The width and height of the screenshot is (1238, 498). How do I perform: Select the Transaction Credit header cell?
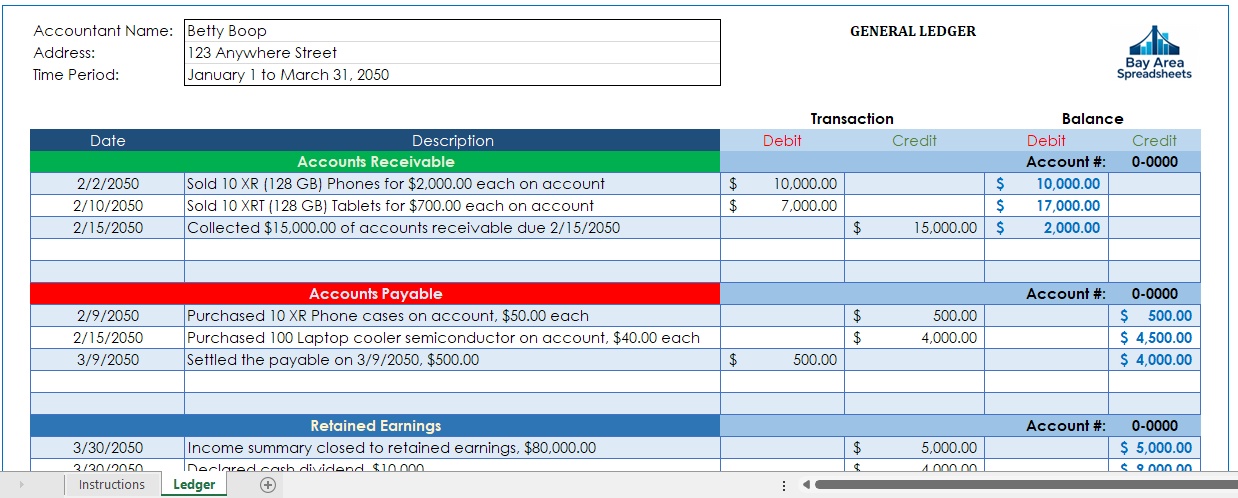click(x=914, y=141)
